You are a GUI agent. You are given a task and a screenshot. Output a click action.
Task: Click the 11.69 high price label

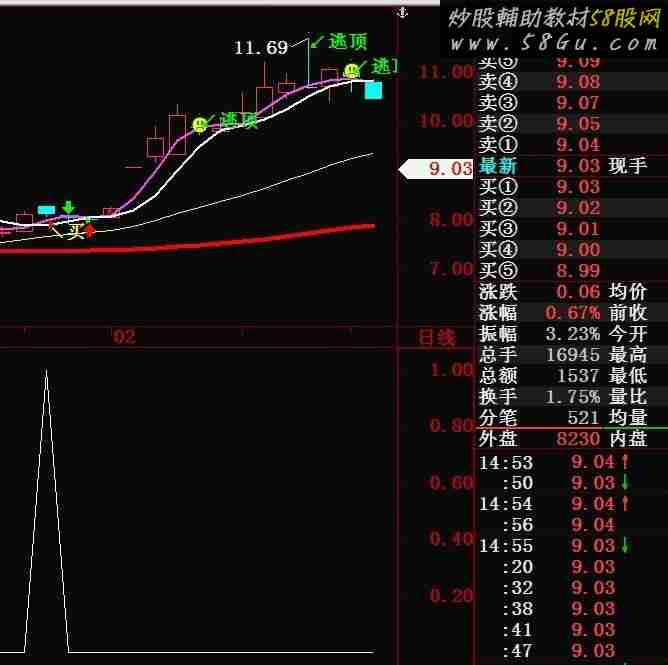pyautogui.click(x=261, y=47)
